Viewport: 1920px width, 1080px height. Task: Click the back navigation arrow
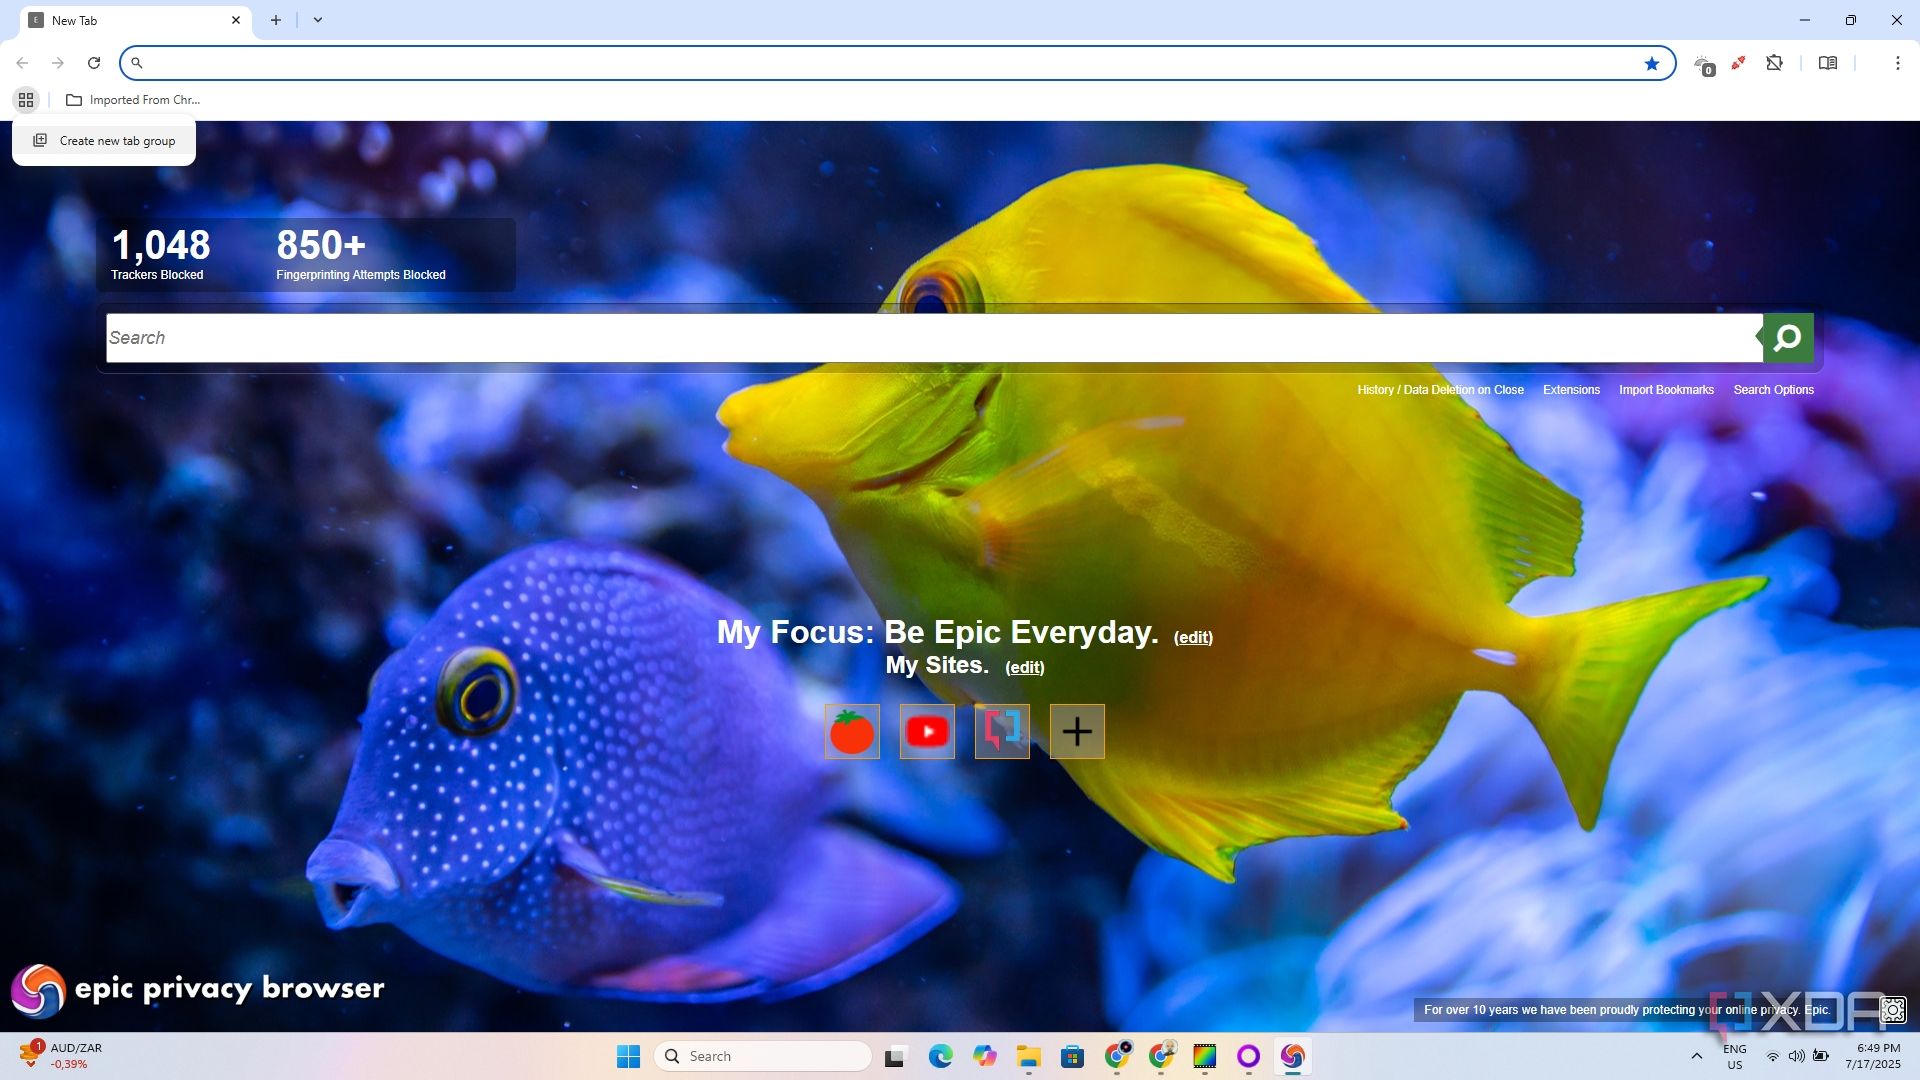point(22,63)
